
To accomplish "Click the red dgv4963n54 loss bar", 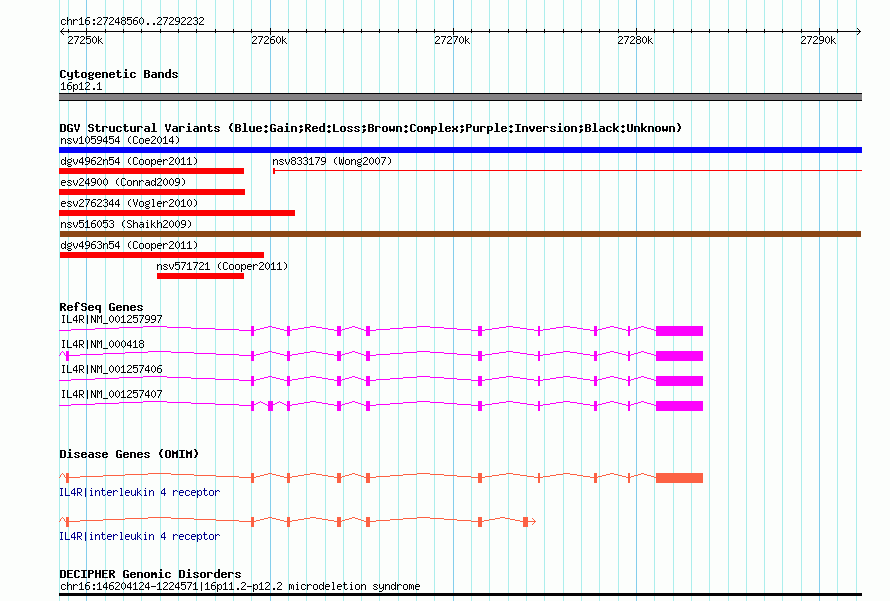I will click(x=162, y=255).
